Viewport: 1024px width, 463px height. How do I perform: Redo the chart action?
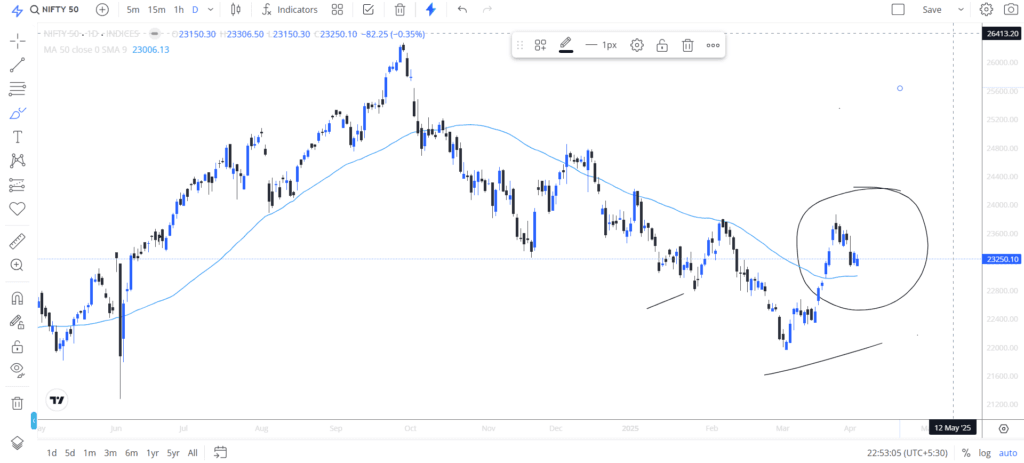point(486,10)
